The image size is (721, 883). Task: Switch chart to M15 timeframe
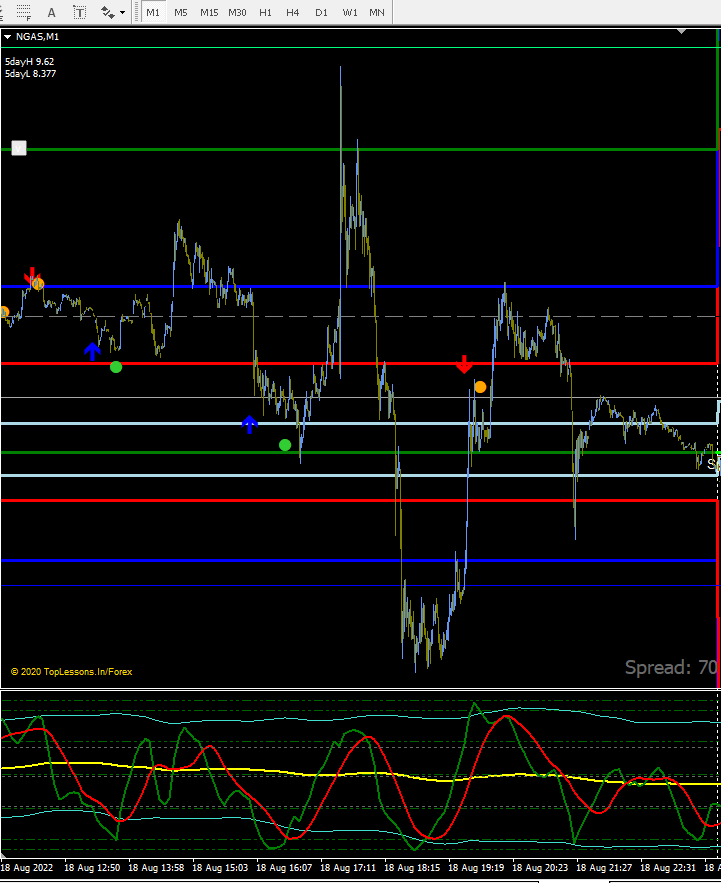coord(209,12)
